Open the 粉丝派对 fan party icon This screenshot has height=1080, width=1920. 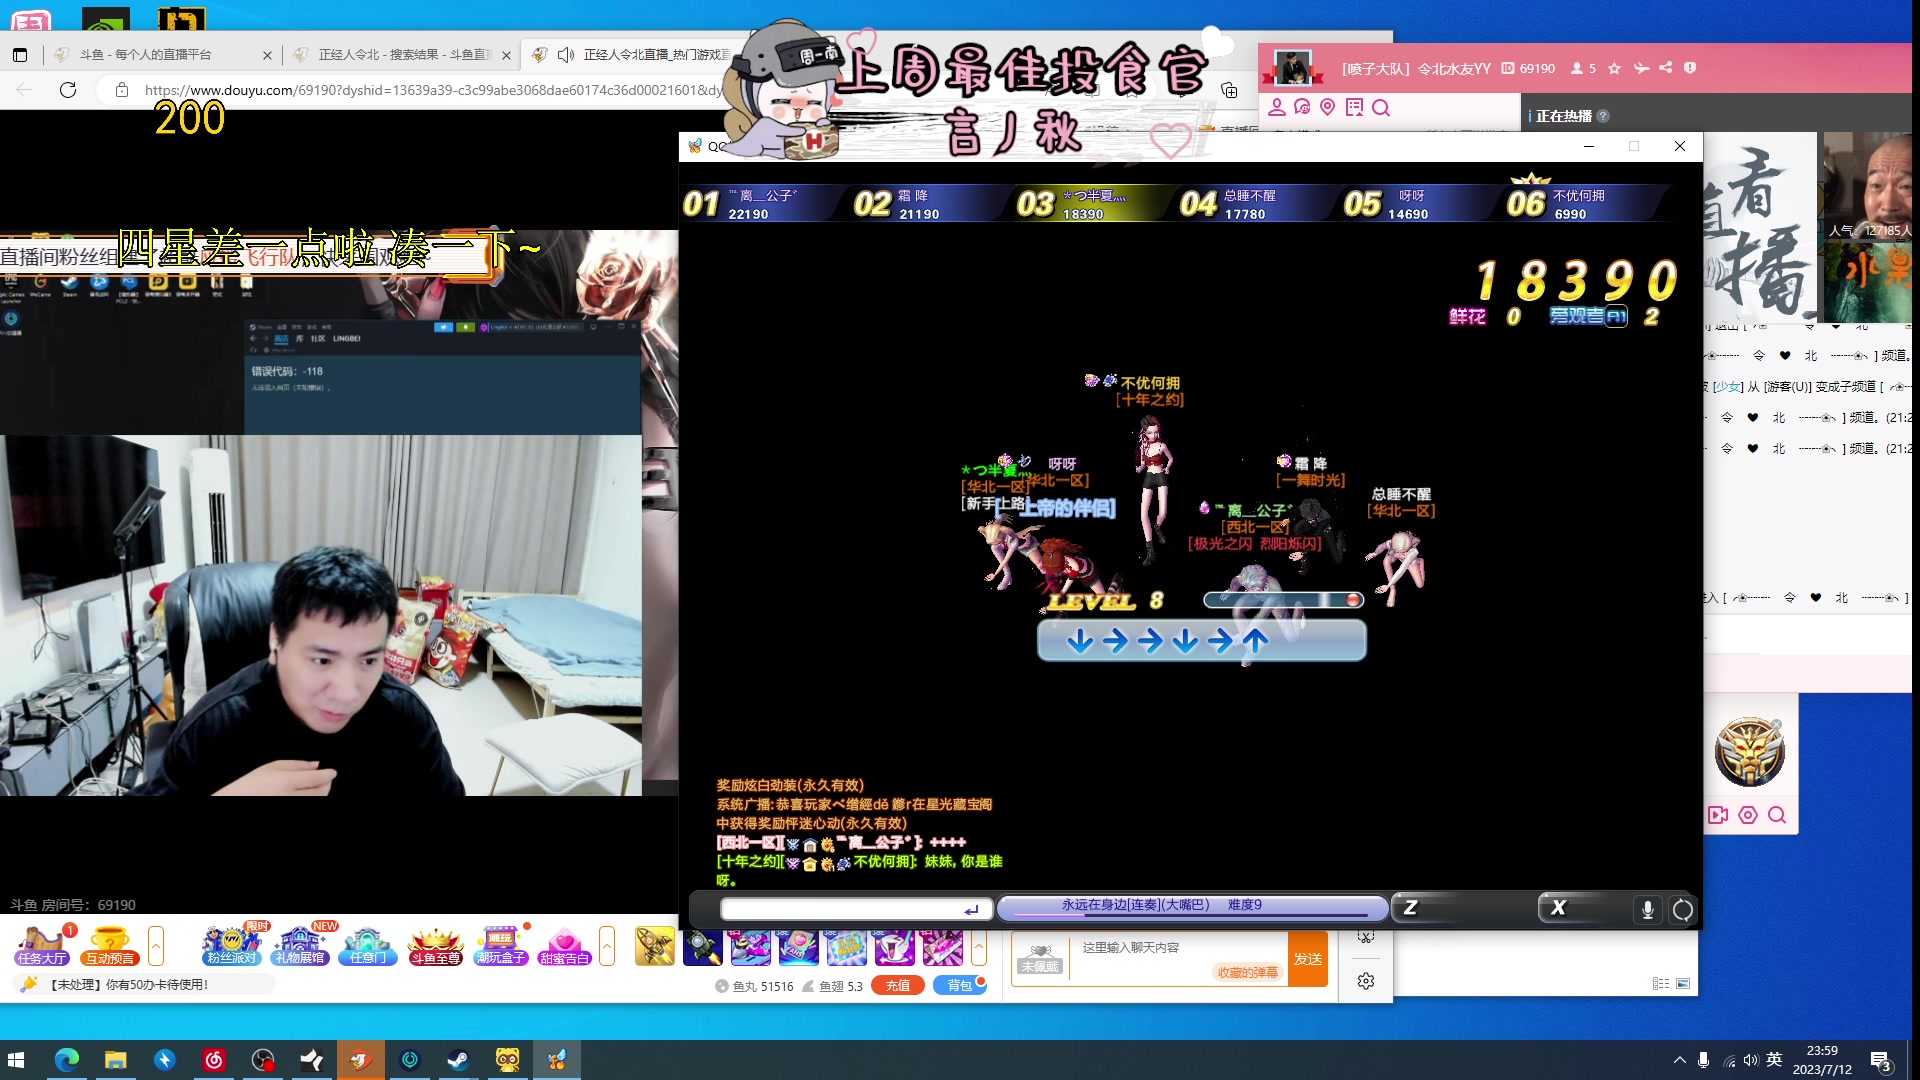click(x=232, y=945)
